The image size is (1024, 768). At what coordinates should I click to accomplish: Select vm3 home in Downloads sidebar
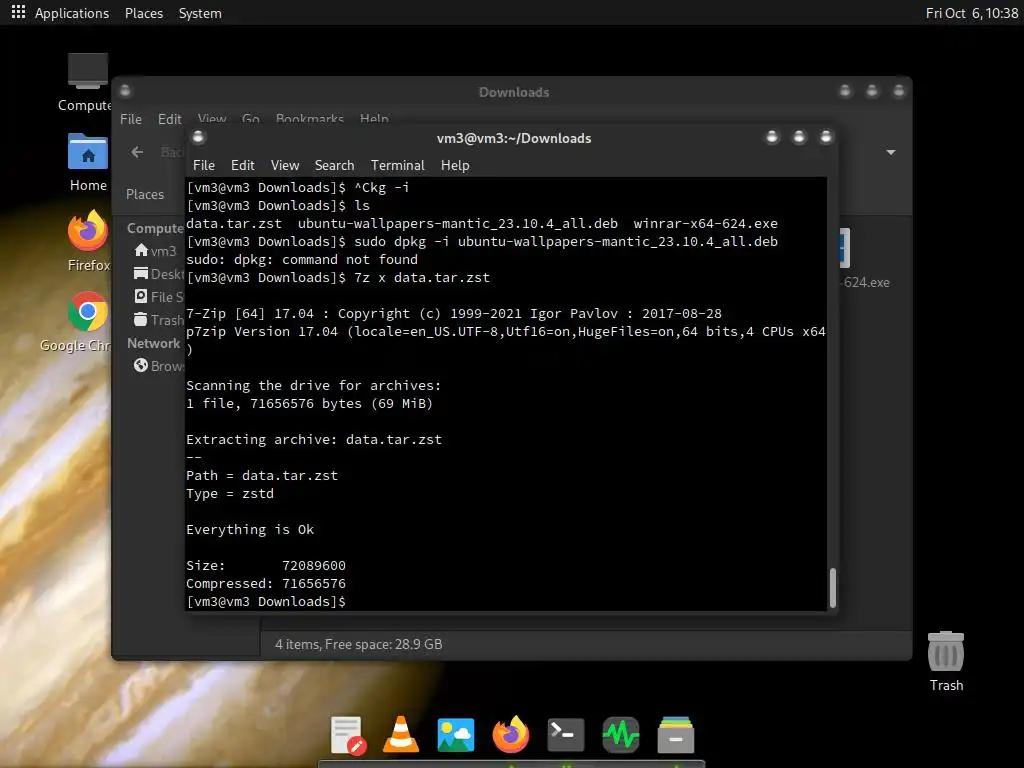tap(155, 251)
